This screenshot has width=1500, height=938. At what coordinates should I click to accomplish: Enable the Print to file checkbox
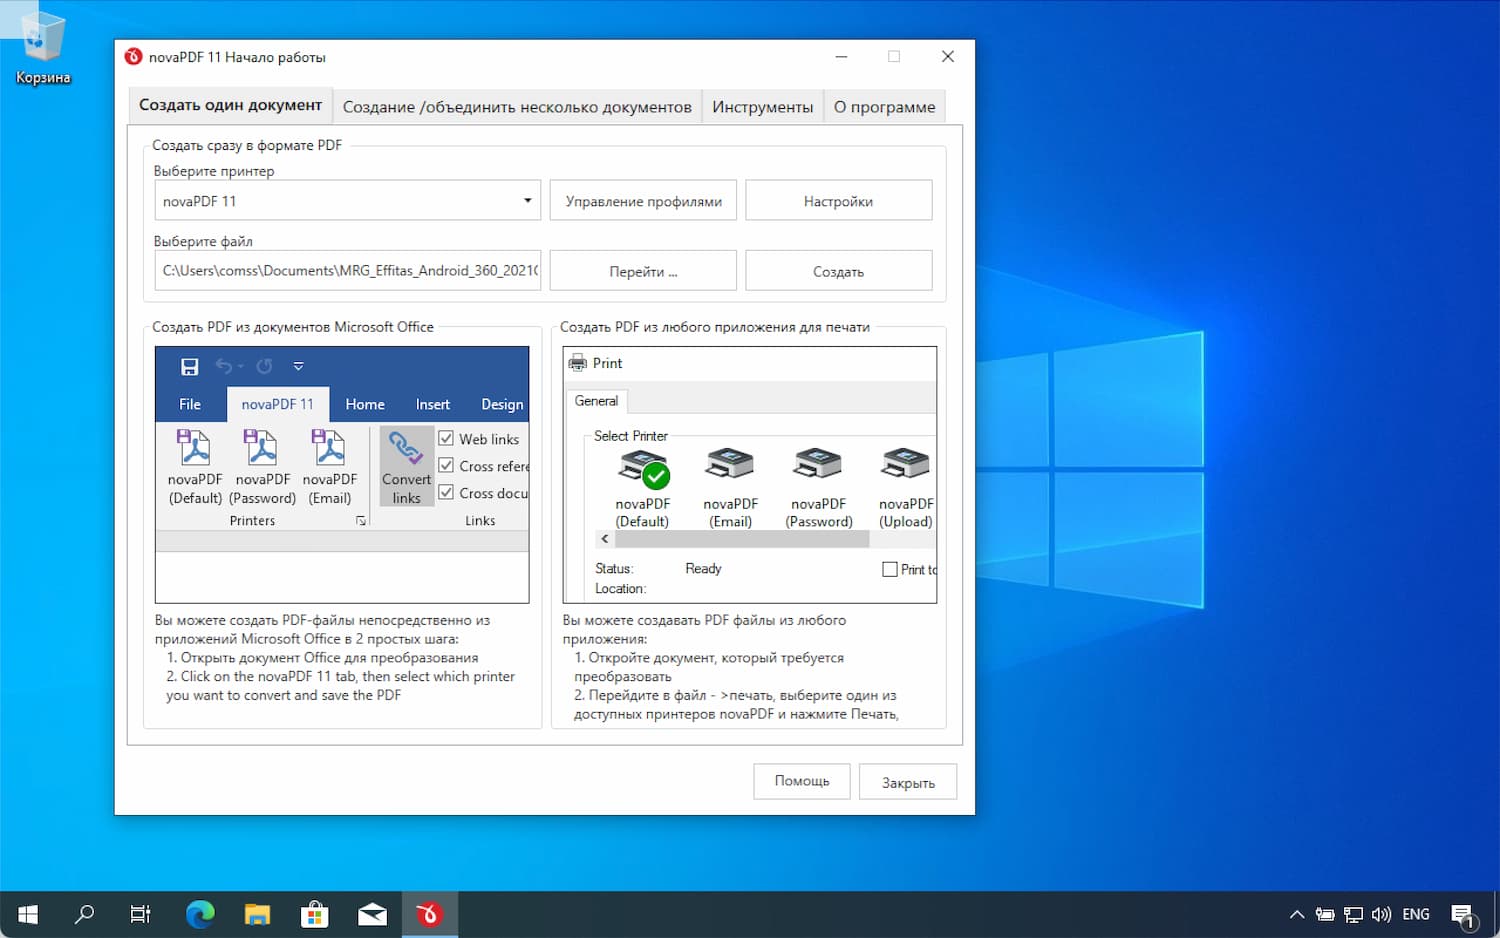point(890,570)
